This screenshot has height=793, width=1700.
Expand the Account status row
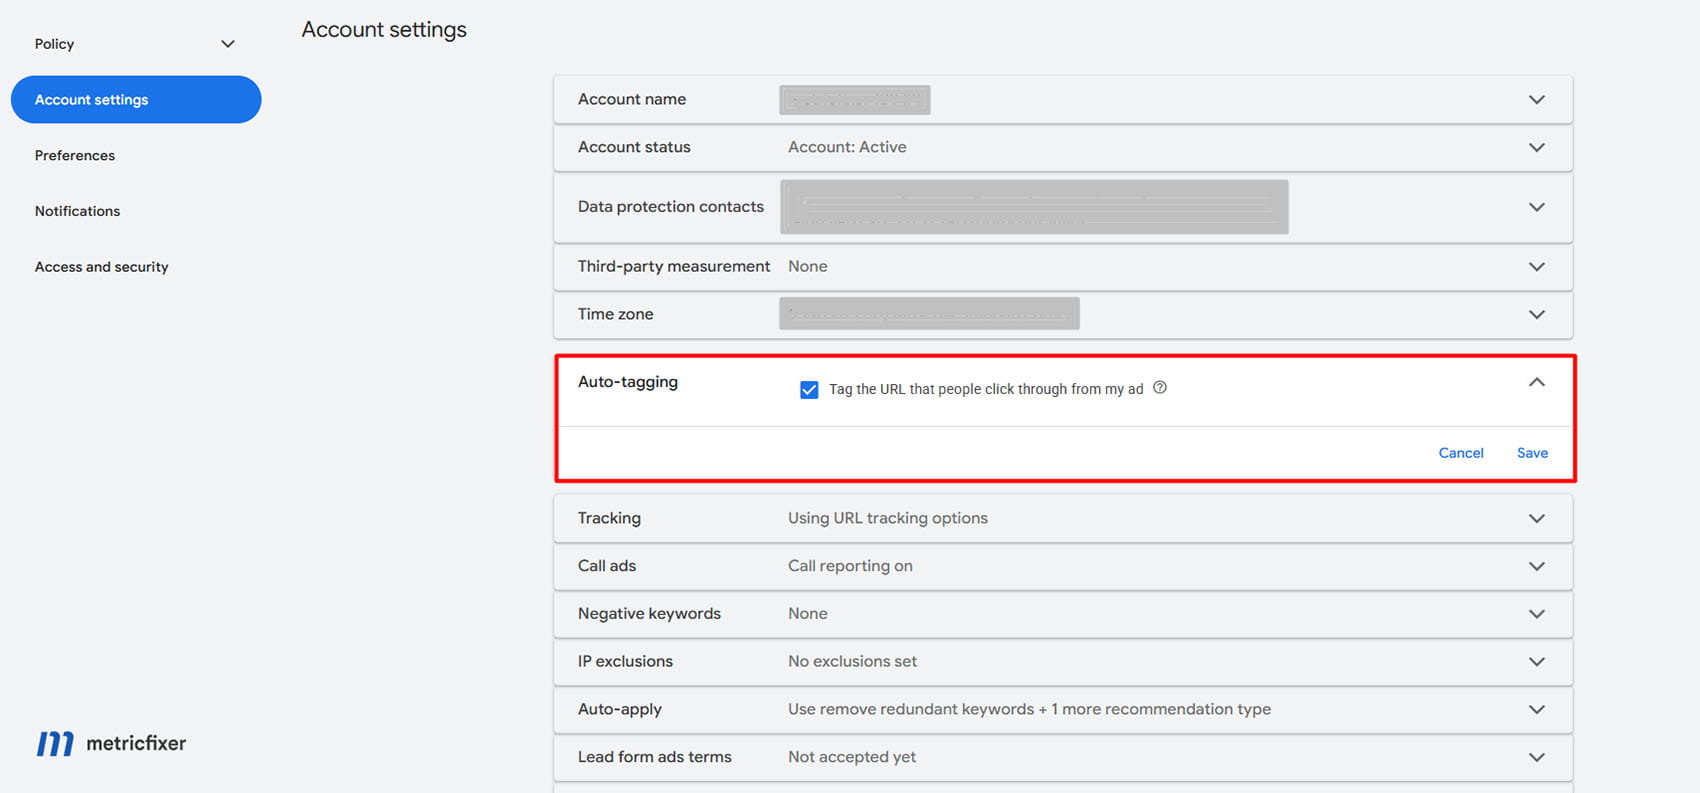tap(1537, 147)
